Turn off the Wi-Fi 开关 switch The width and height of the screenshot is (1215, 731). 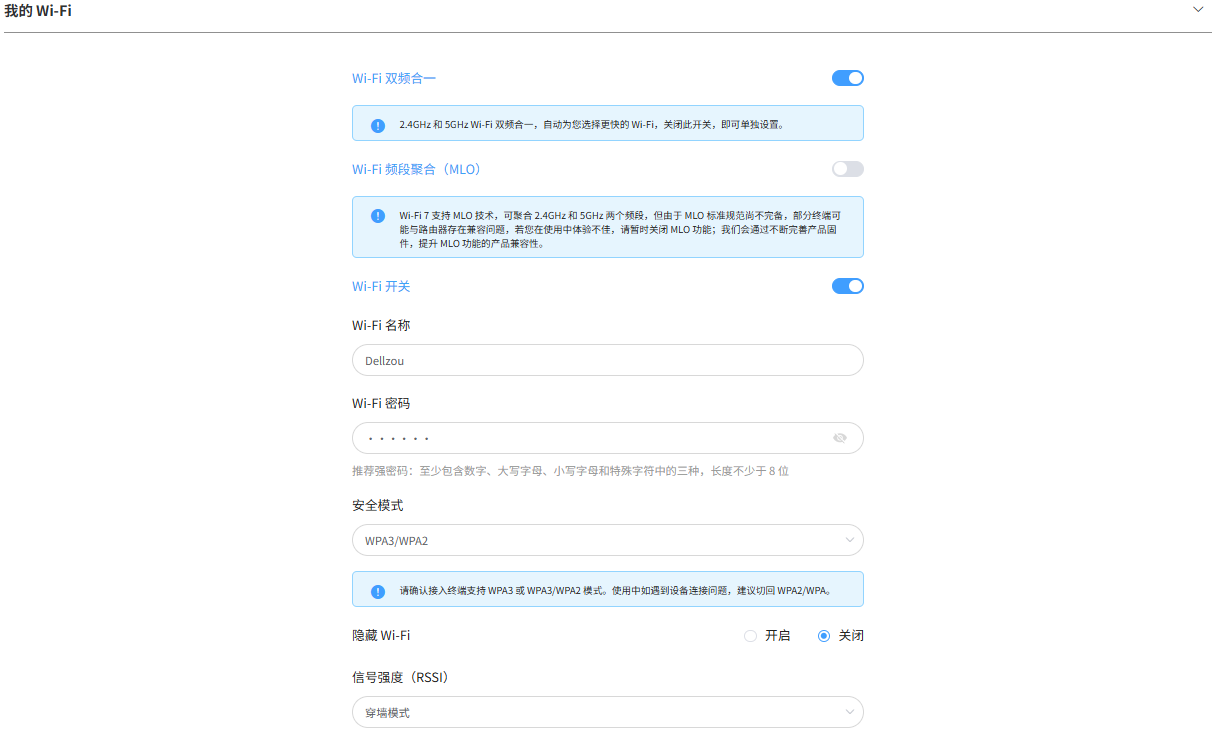pos(847,286)
